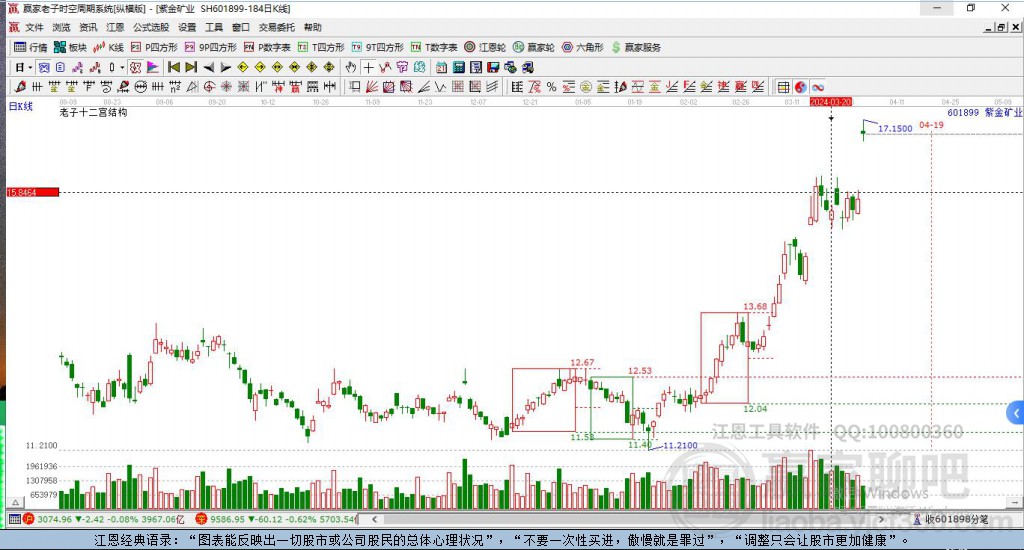Open the 六角形 hexagon tool

[583, 47]
